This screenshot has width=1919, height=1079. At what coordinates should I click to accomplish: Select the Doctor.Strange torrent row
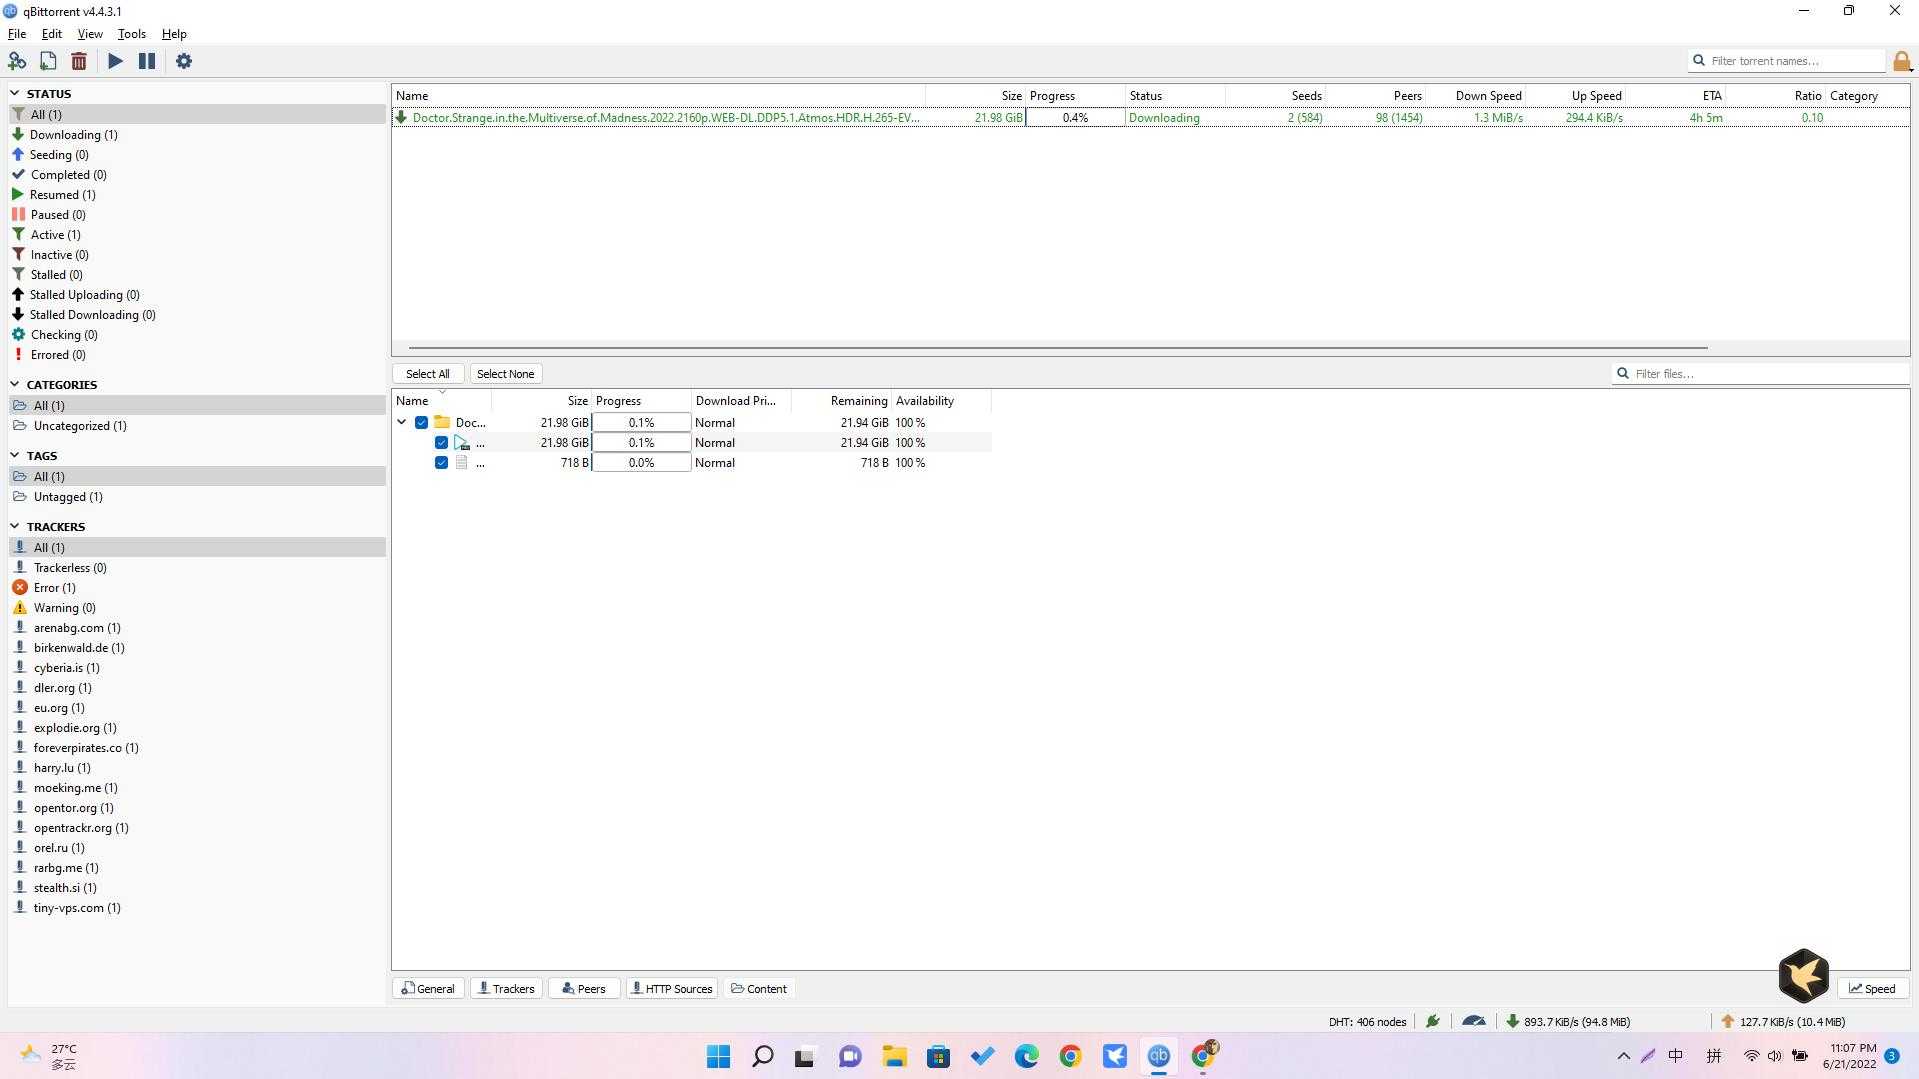pyautogui.click(x=1150, y=118)
